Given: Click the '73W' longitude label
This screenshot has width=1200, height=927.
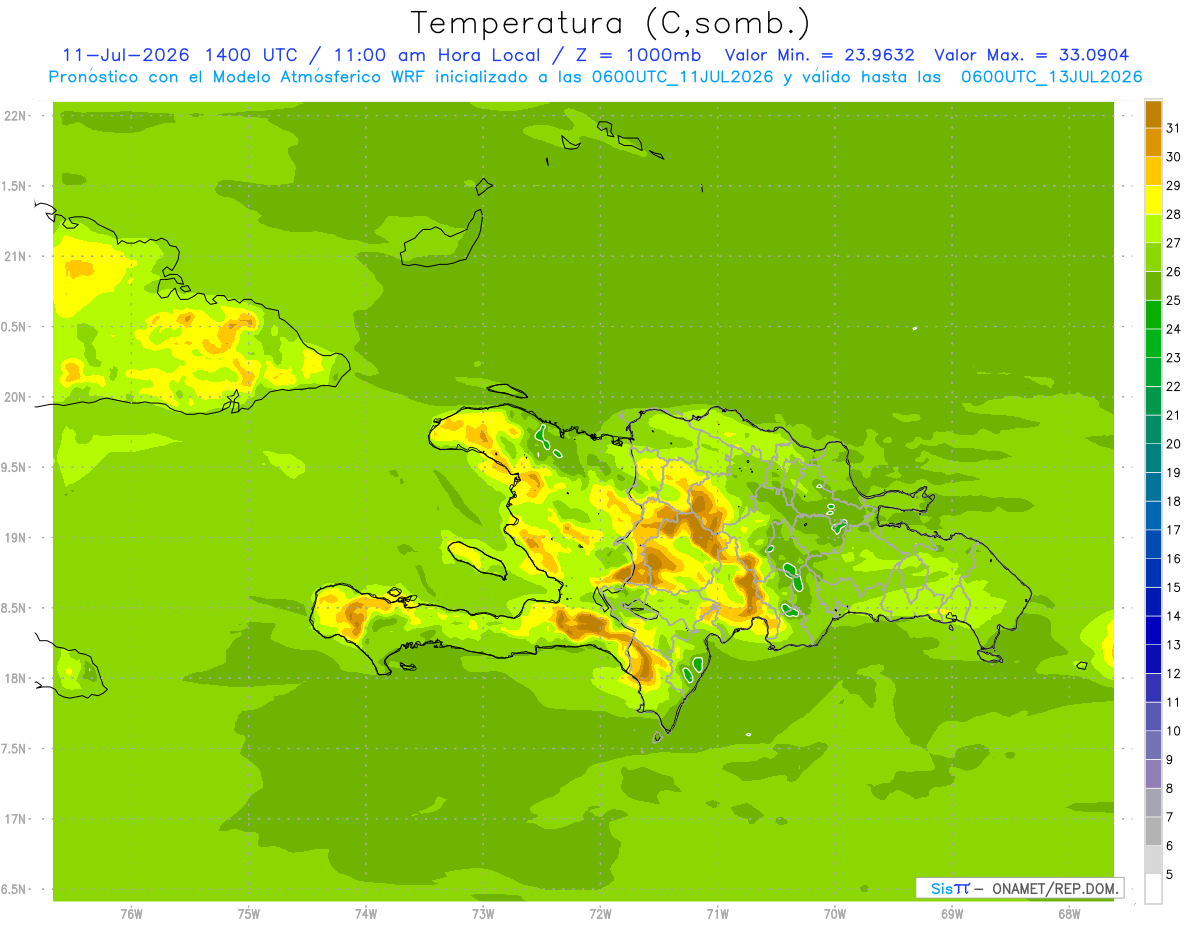Looking at the screenshot, I should (x=483, y=914).
